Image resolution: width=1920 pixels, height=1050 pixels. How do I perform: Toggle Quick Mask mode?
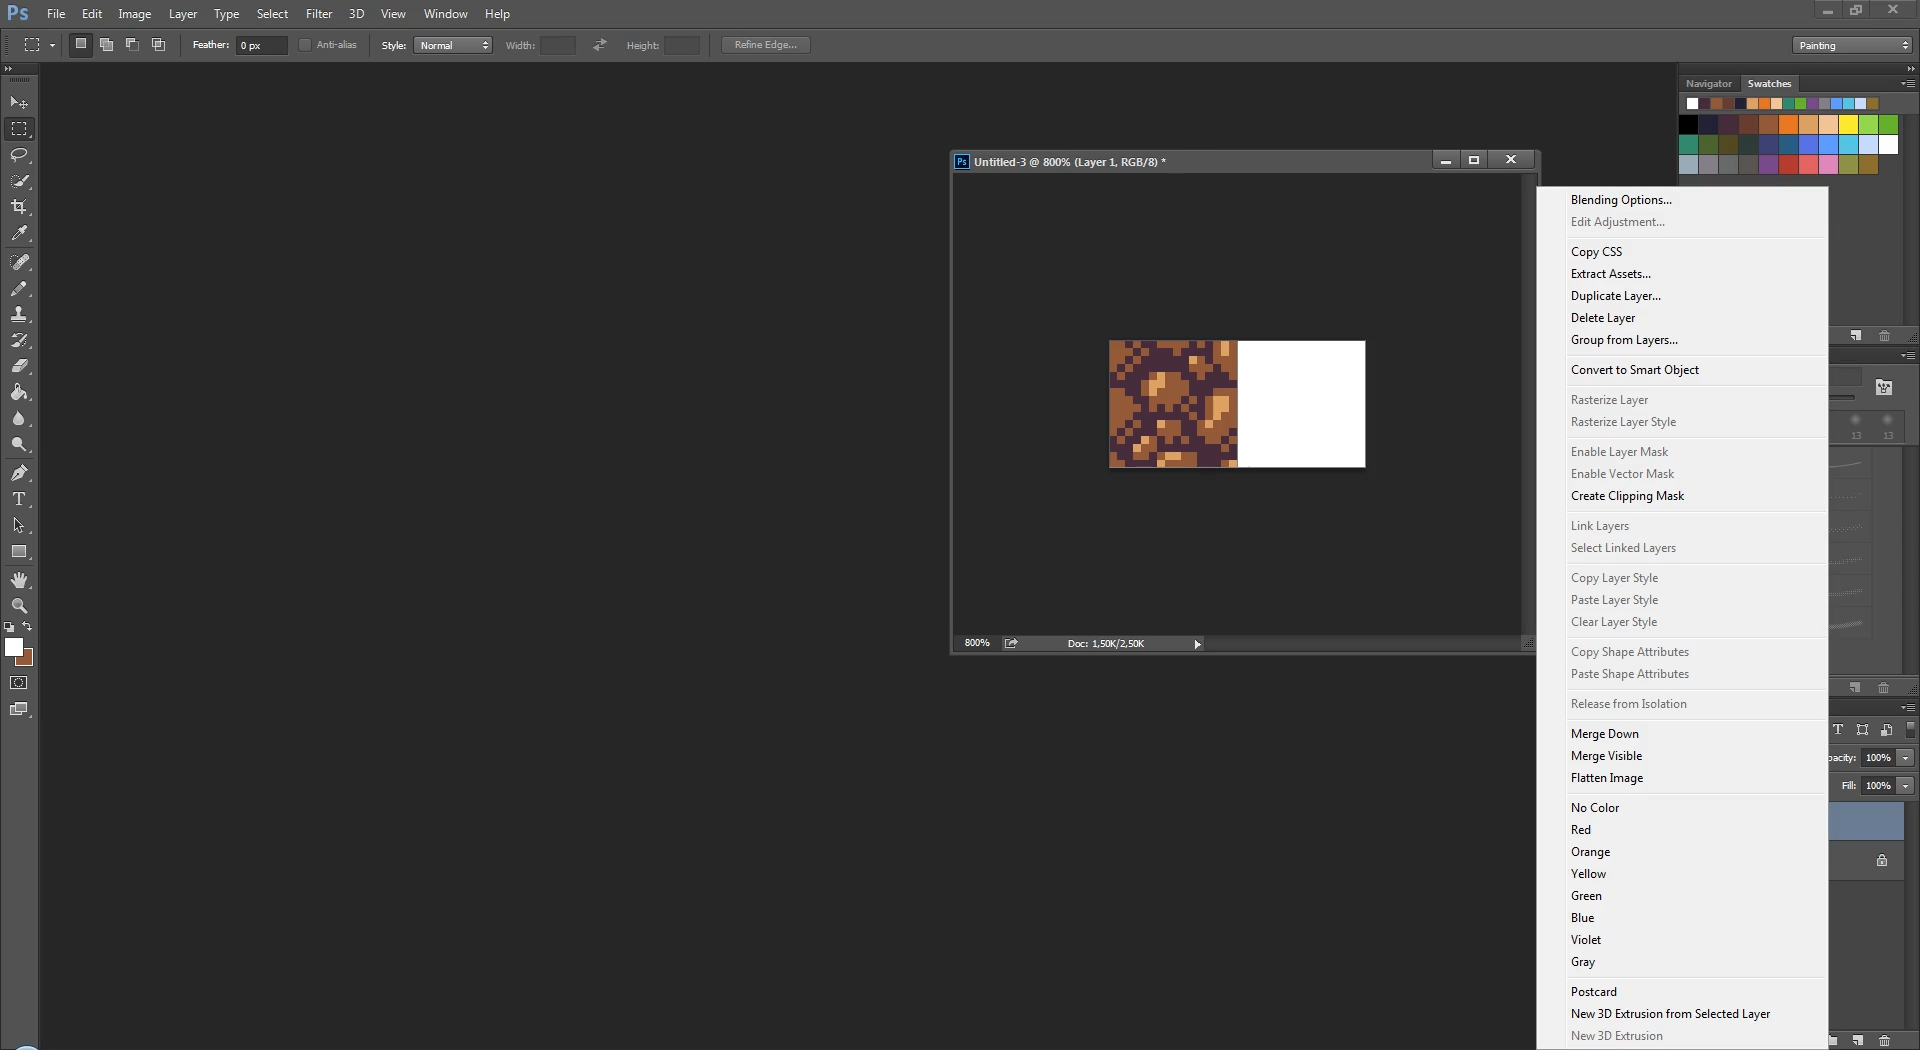[19, 683]
